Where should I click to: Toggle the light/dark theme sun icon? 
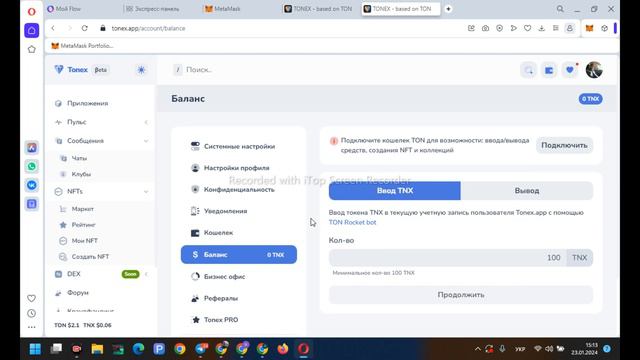(x=141, y=70)
